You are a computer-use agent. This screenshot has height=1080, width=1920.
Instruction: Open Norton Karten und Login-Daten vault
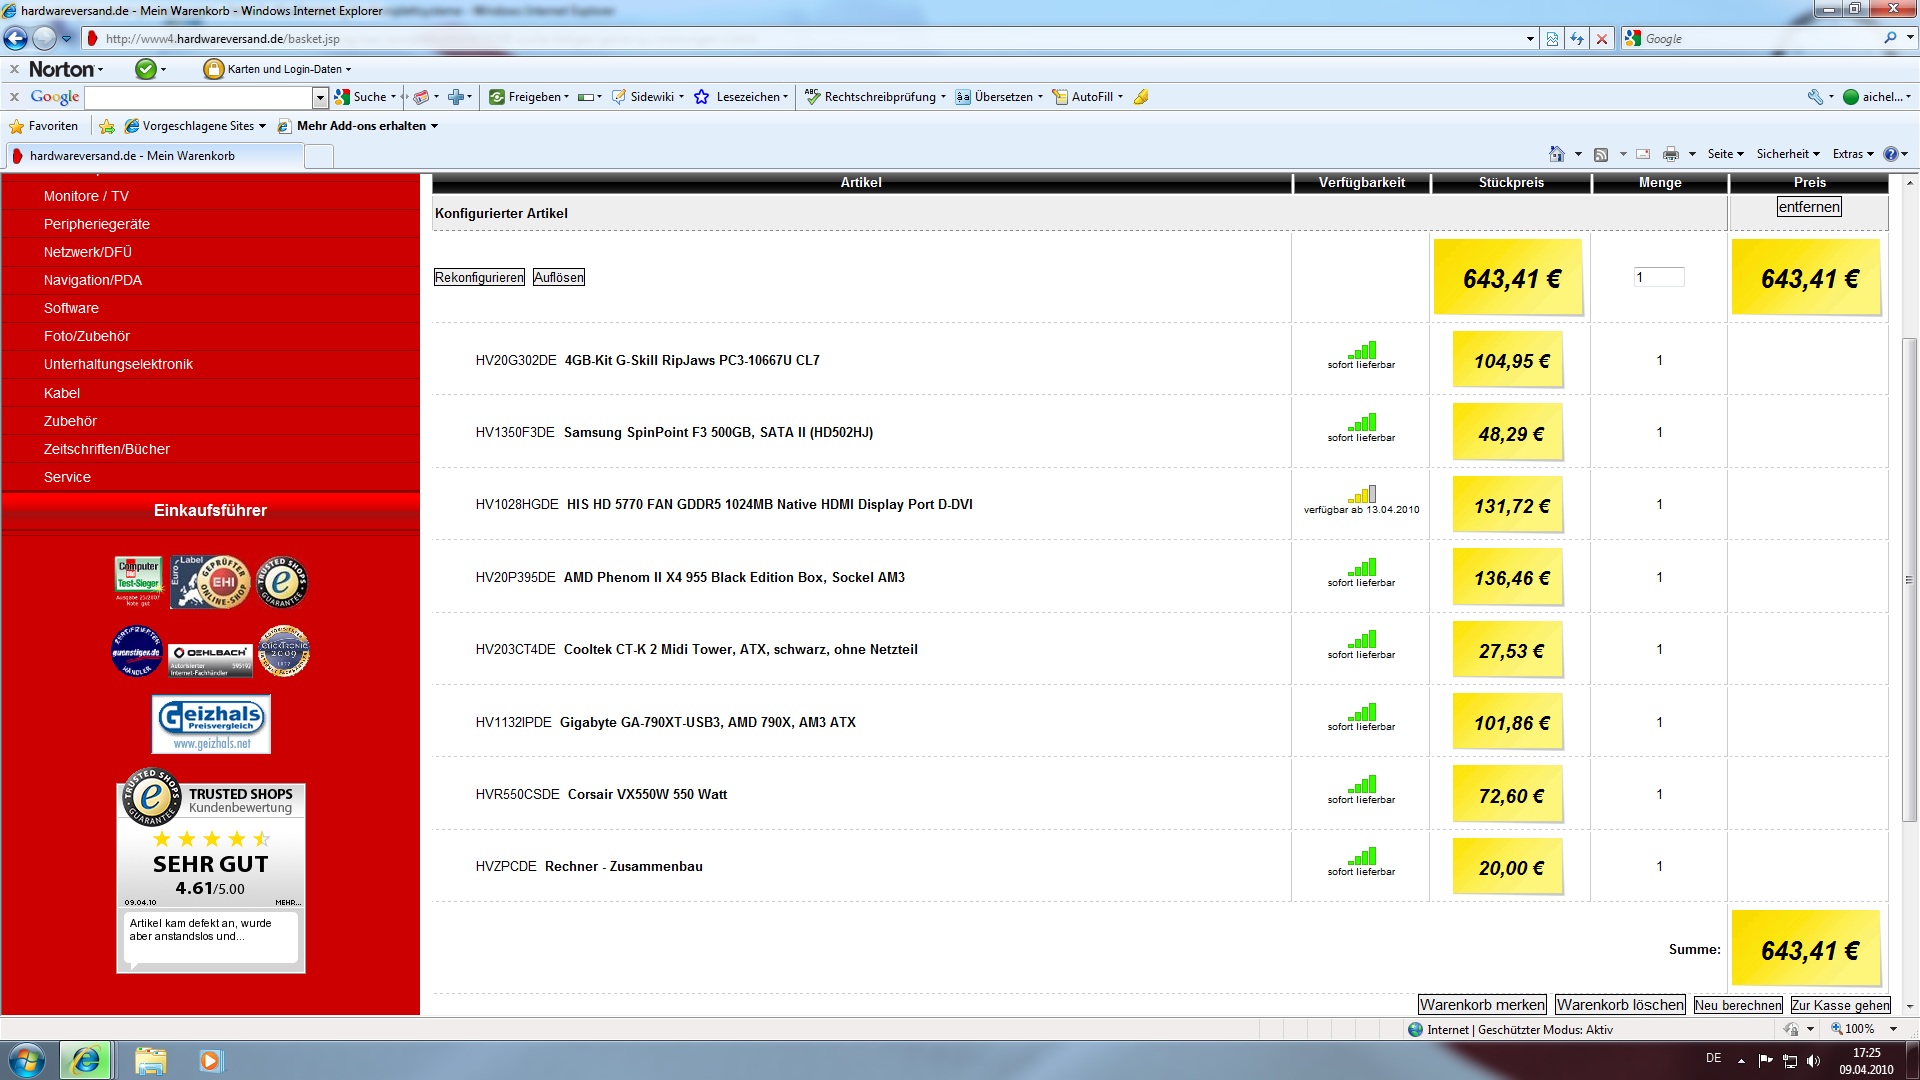278,69
